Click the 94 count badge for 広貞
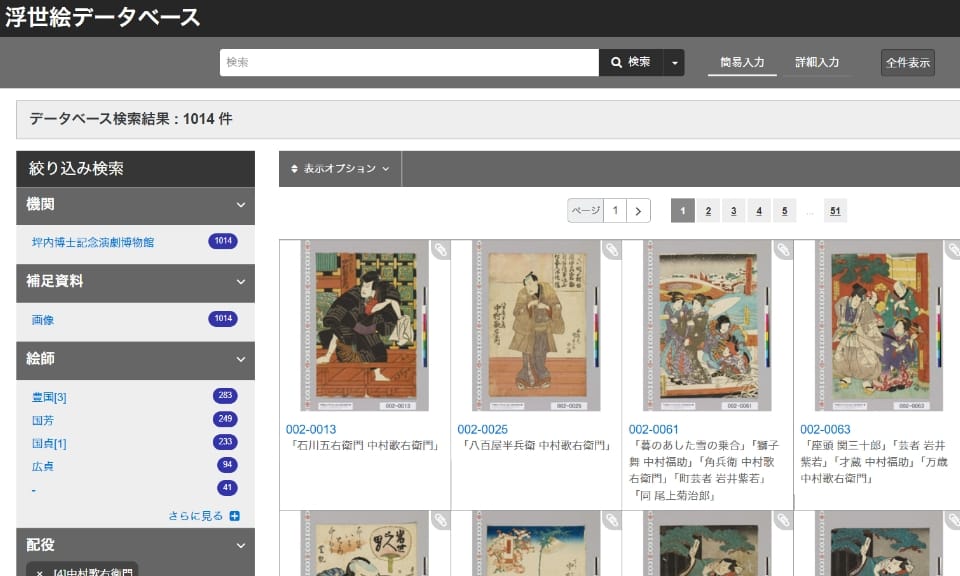 tap(227, 465)
